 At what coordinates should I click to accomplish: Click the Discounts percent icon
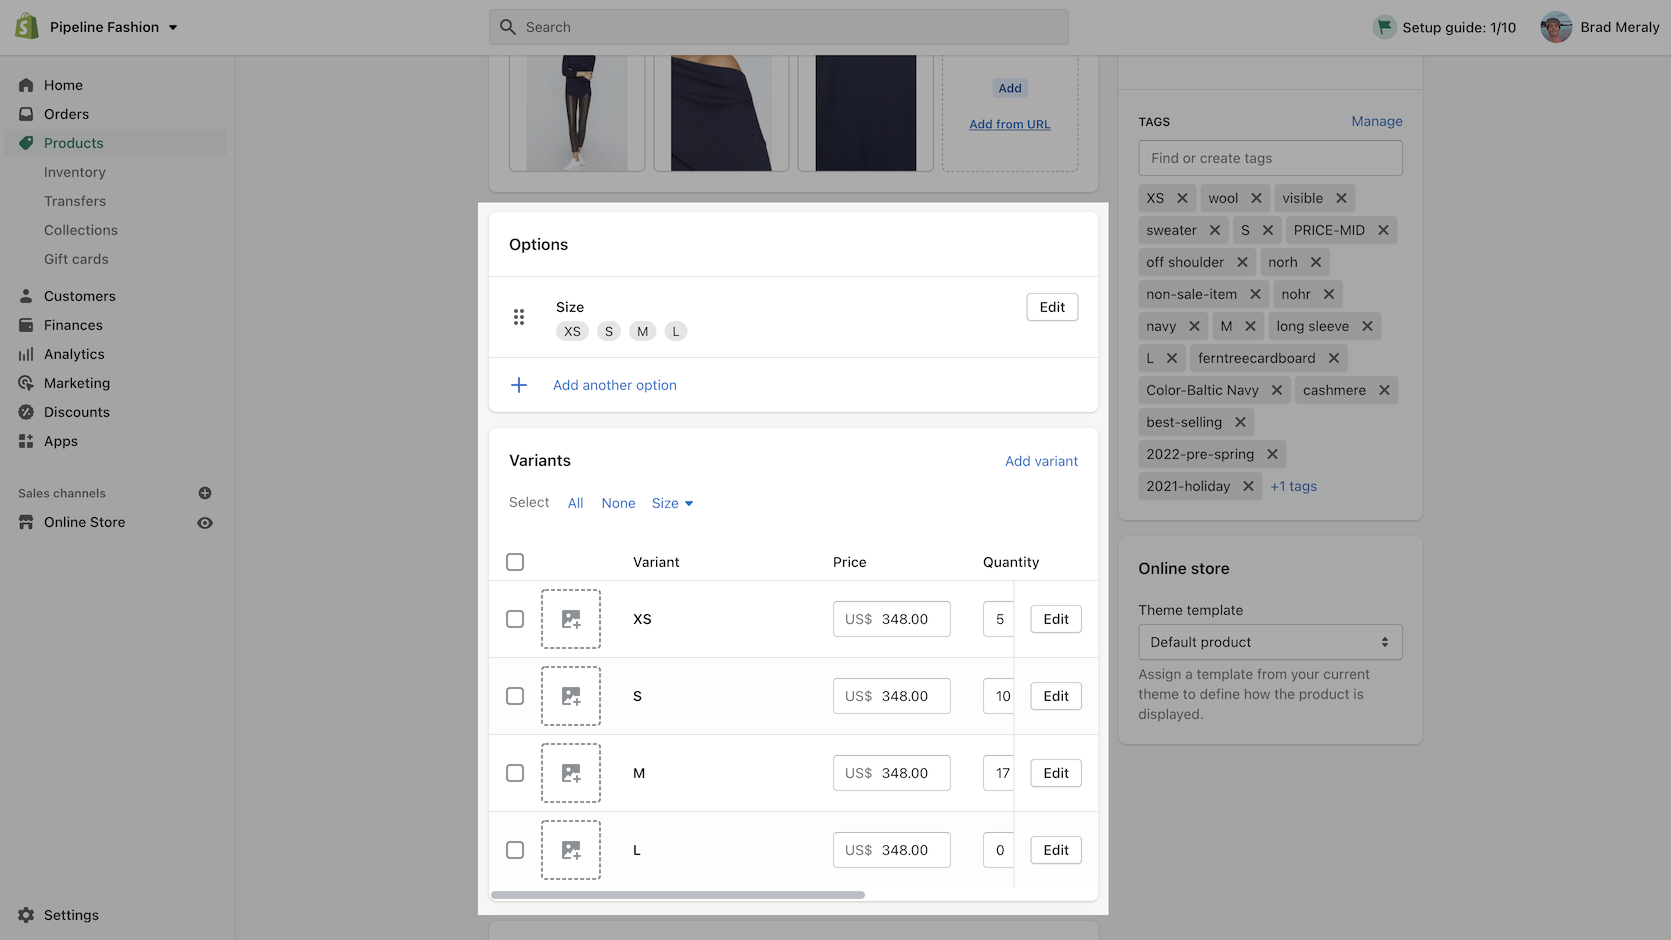coord(26,412)
